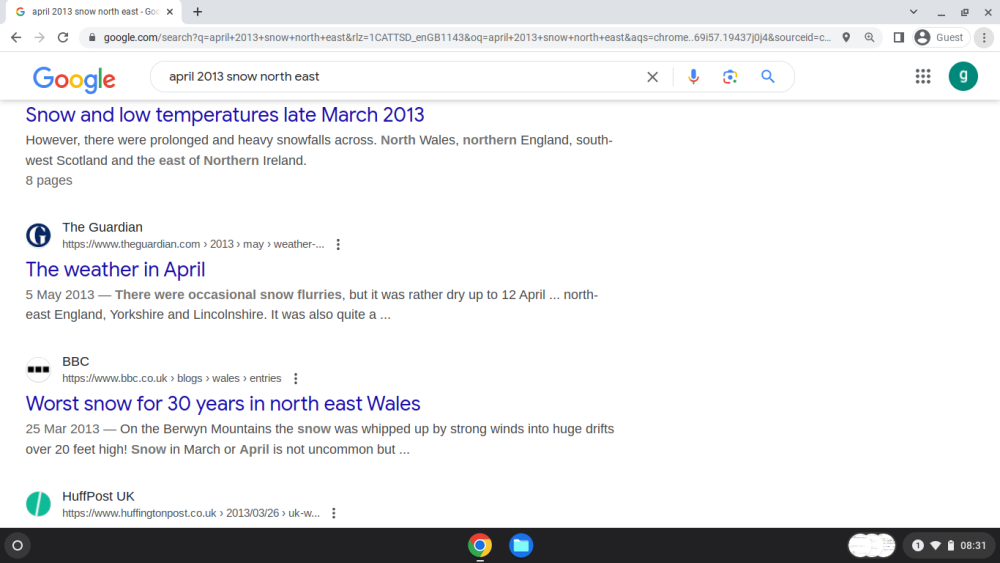Reload the page with the refresh icon
The image size is (1000, 563).
click(62, 38)
